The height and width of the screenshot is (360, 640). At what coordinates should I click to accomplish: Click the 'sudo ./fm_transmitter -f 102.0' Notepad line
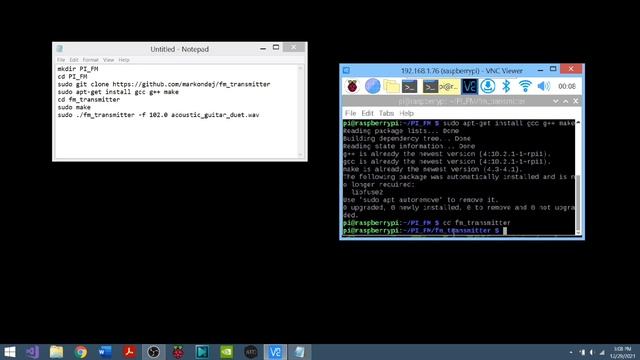[x=158, y=115]
